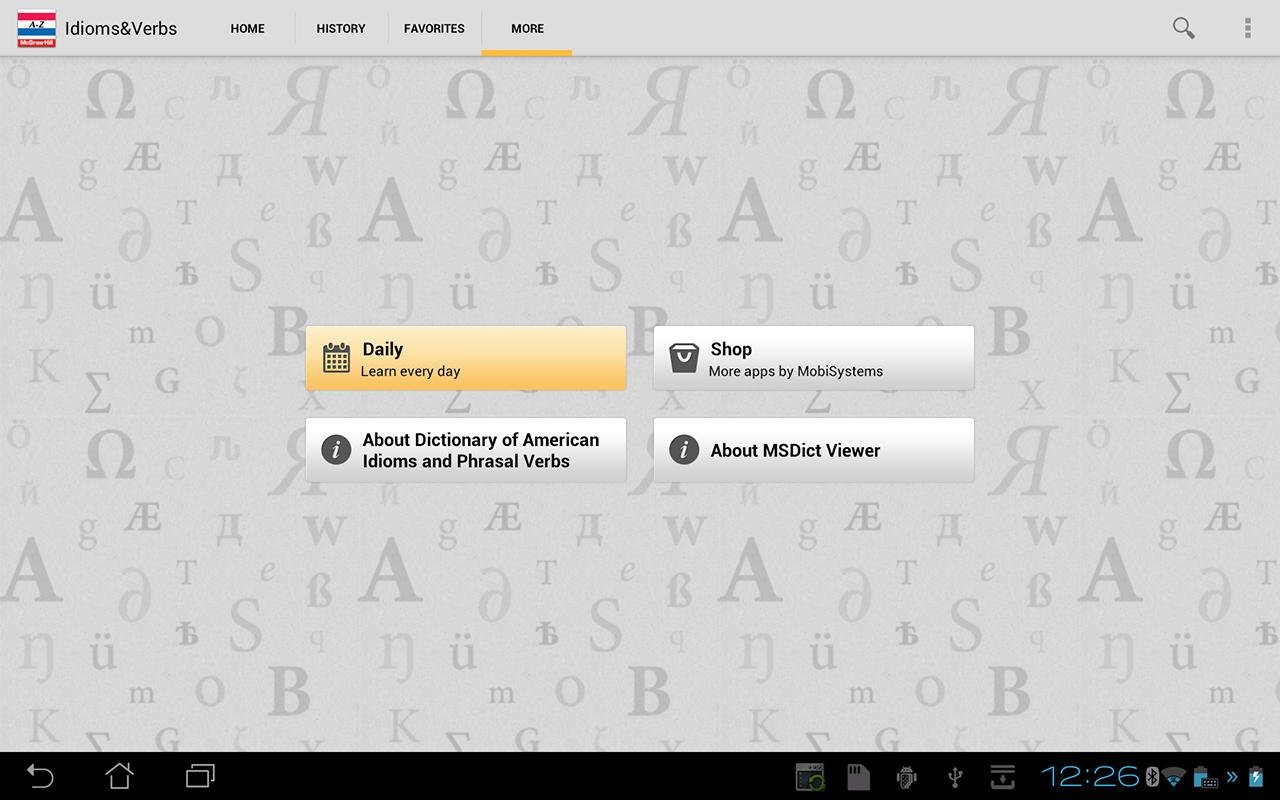The height and width of the screenshot is (800, 1280).
Task: Tap the Wi-Fi signal icon
Action: coord(1174,777)
